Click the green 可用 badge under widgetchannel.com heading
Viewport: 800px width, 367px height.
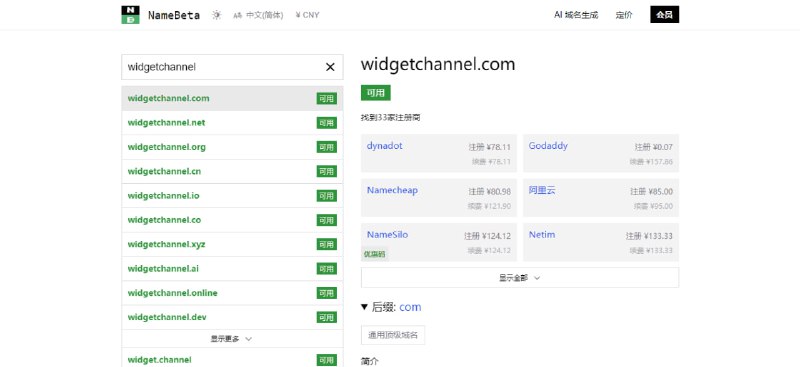376,93
